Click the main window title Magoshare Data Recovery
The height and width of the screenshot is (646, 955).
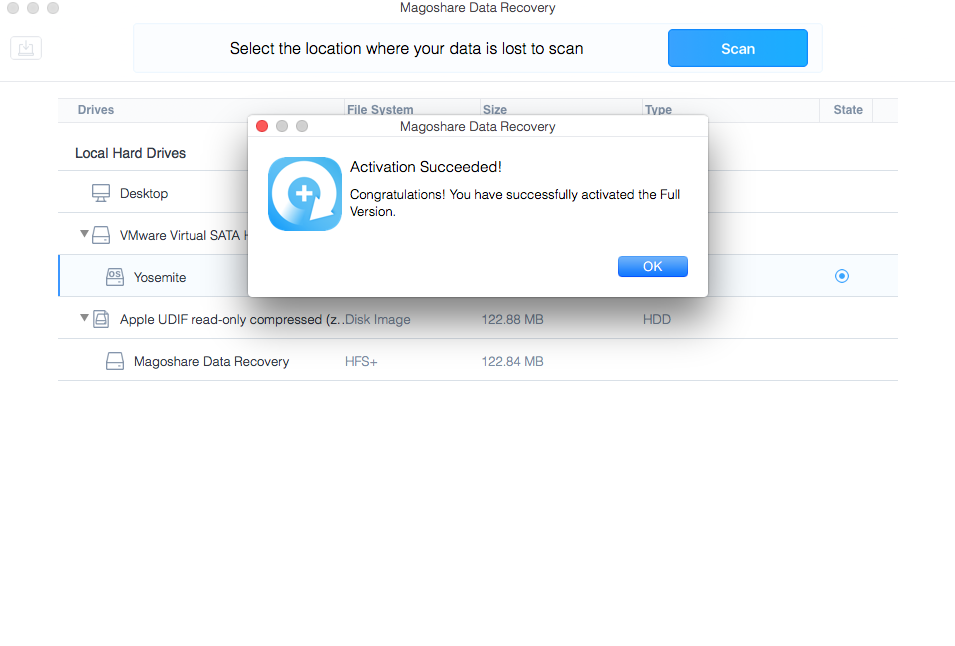point(478,8)
